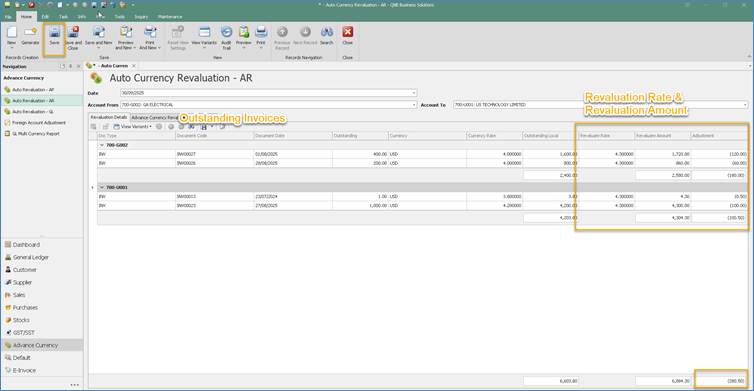Switch to the Home ribbon tab

coord(26,17)
